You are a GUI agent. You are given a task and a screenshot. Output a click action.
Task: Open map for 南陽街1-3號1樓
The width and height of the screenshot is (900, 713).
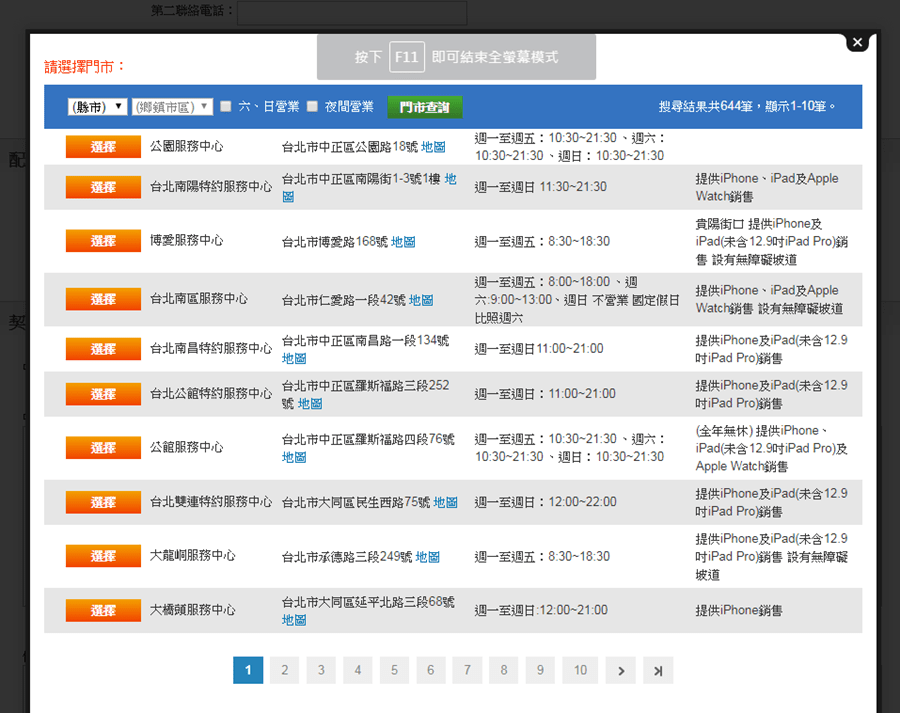click(x=451, y=179)
